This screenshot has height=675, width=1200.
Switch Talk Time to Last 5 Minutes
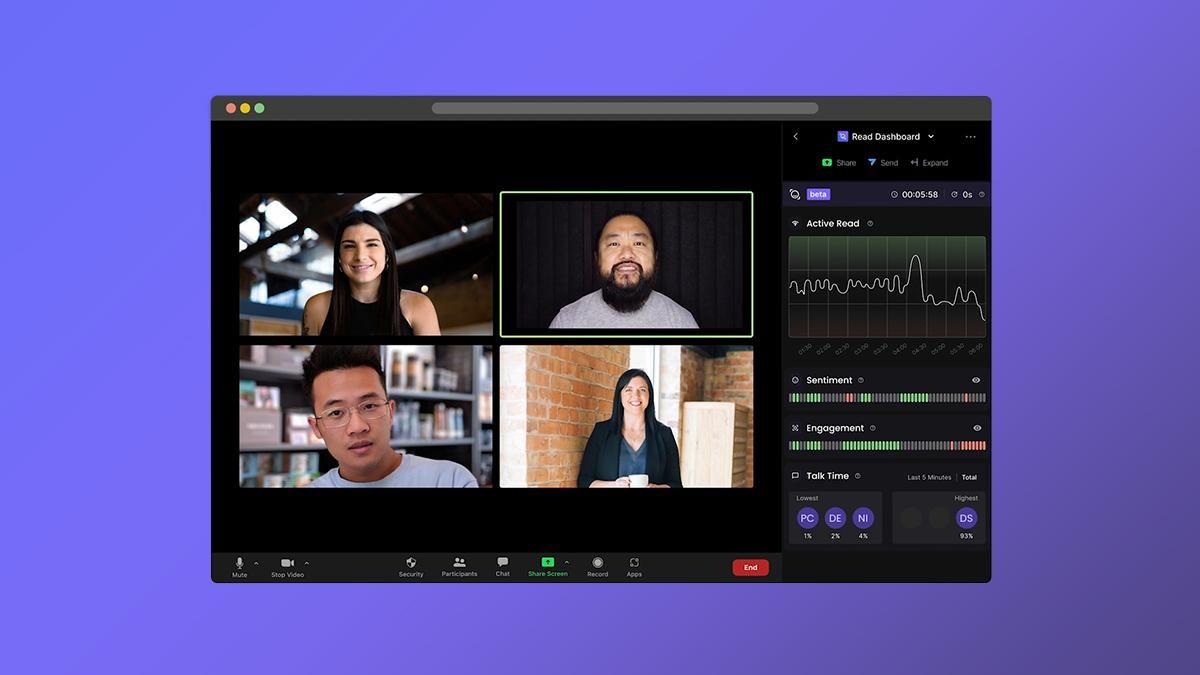click(929, 477)
